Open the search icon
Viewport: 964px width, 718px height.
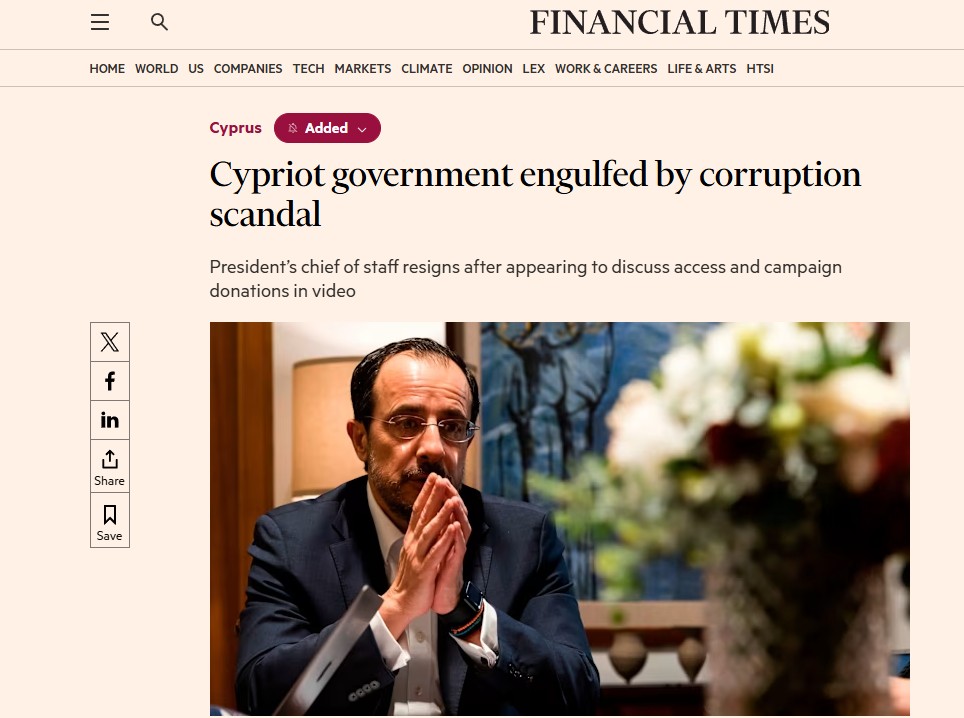[159, 21]
